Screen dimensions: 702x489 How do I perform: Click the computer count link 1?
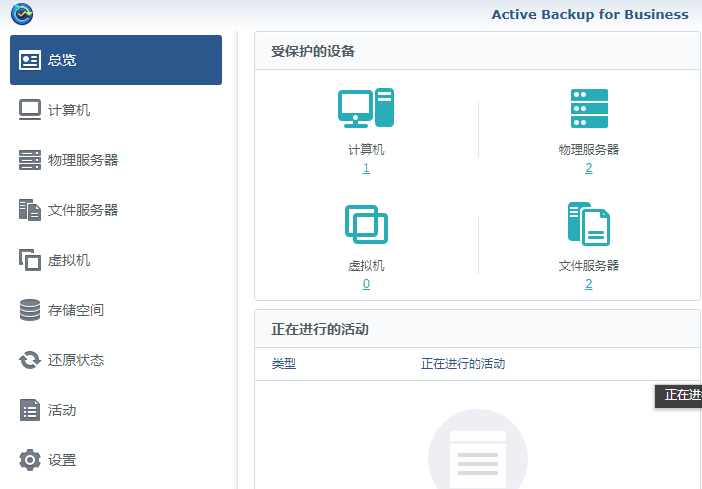366,168
